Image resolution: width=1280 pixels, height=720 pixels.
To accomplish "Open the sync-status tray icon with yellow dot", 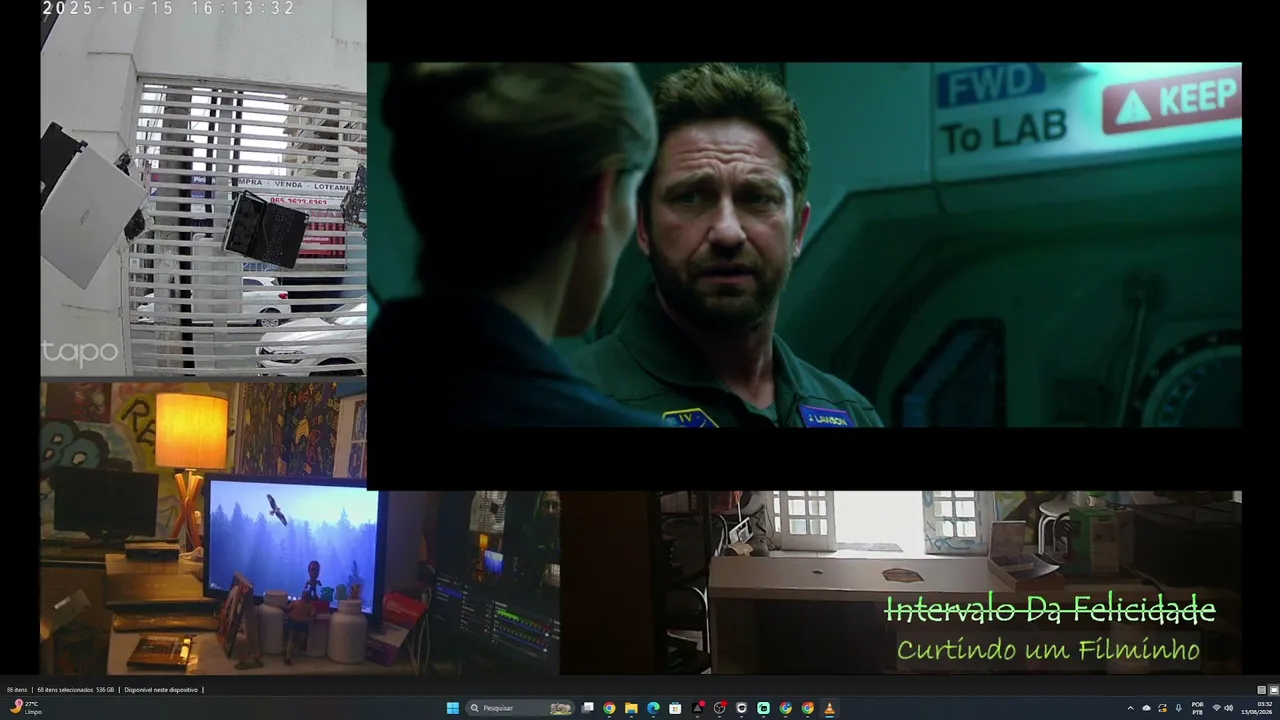I will click(1163, 708).
